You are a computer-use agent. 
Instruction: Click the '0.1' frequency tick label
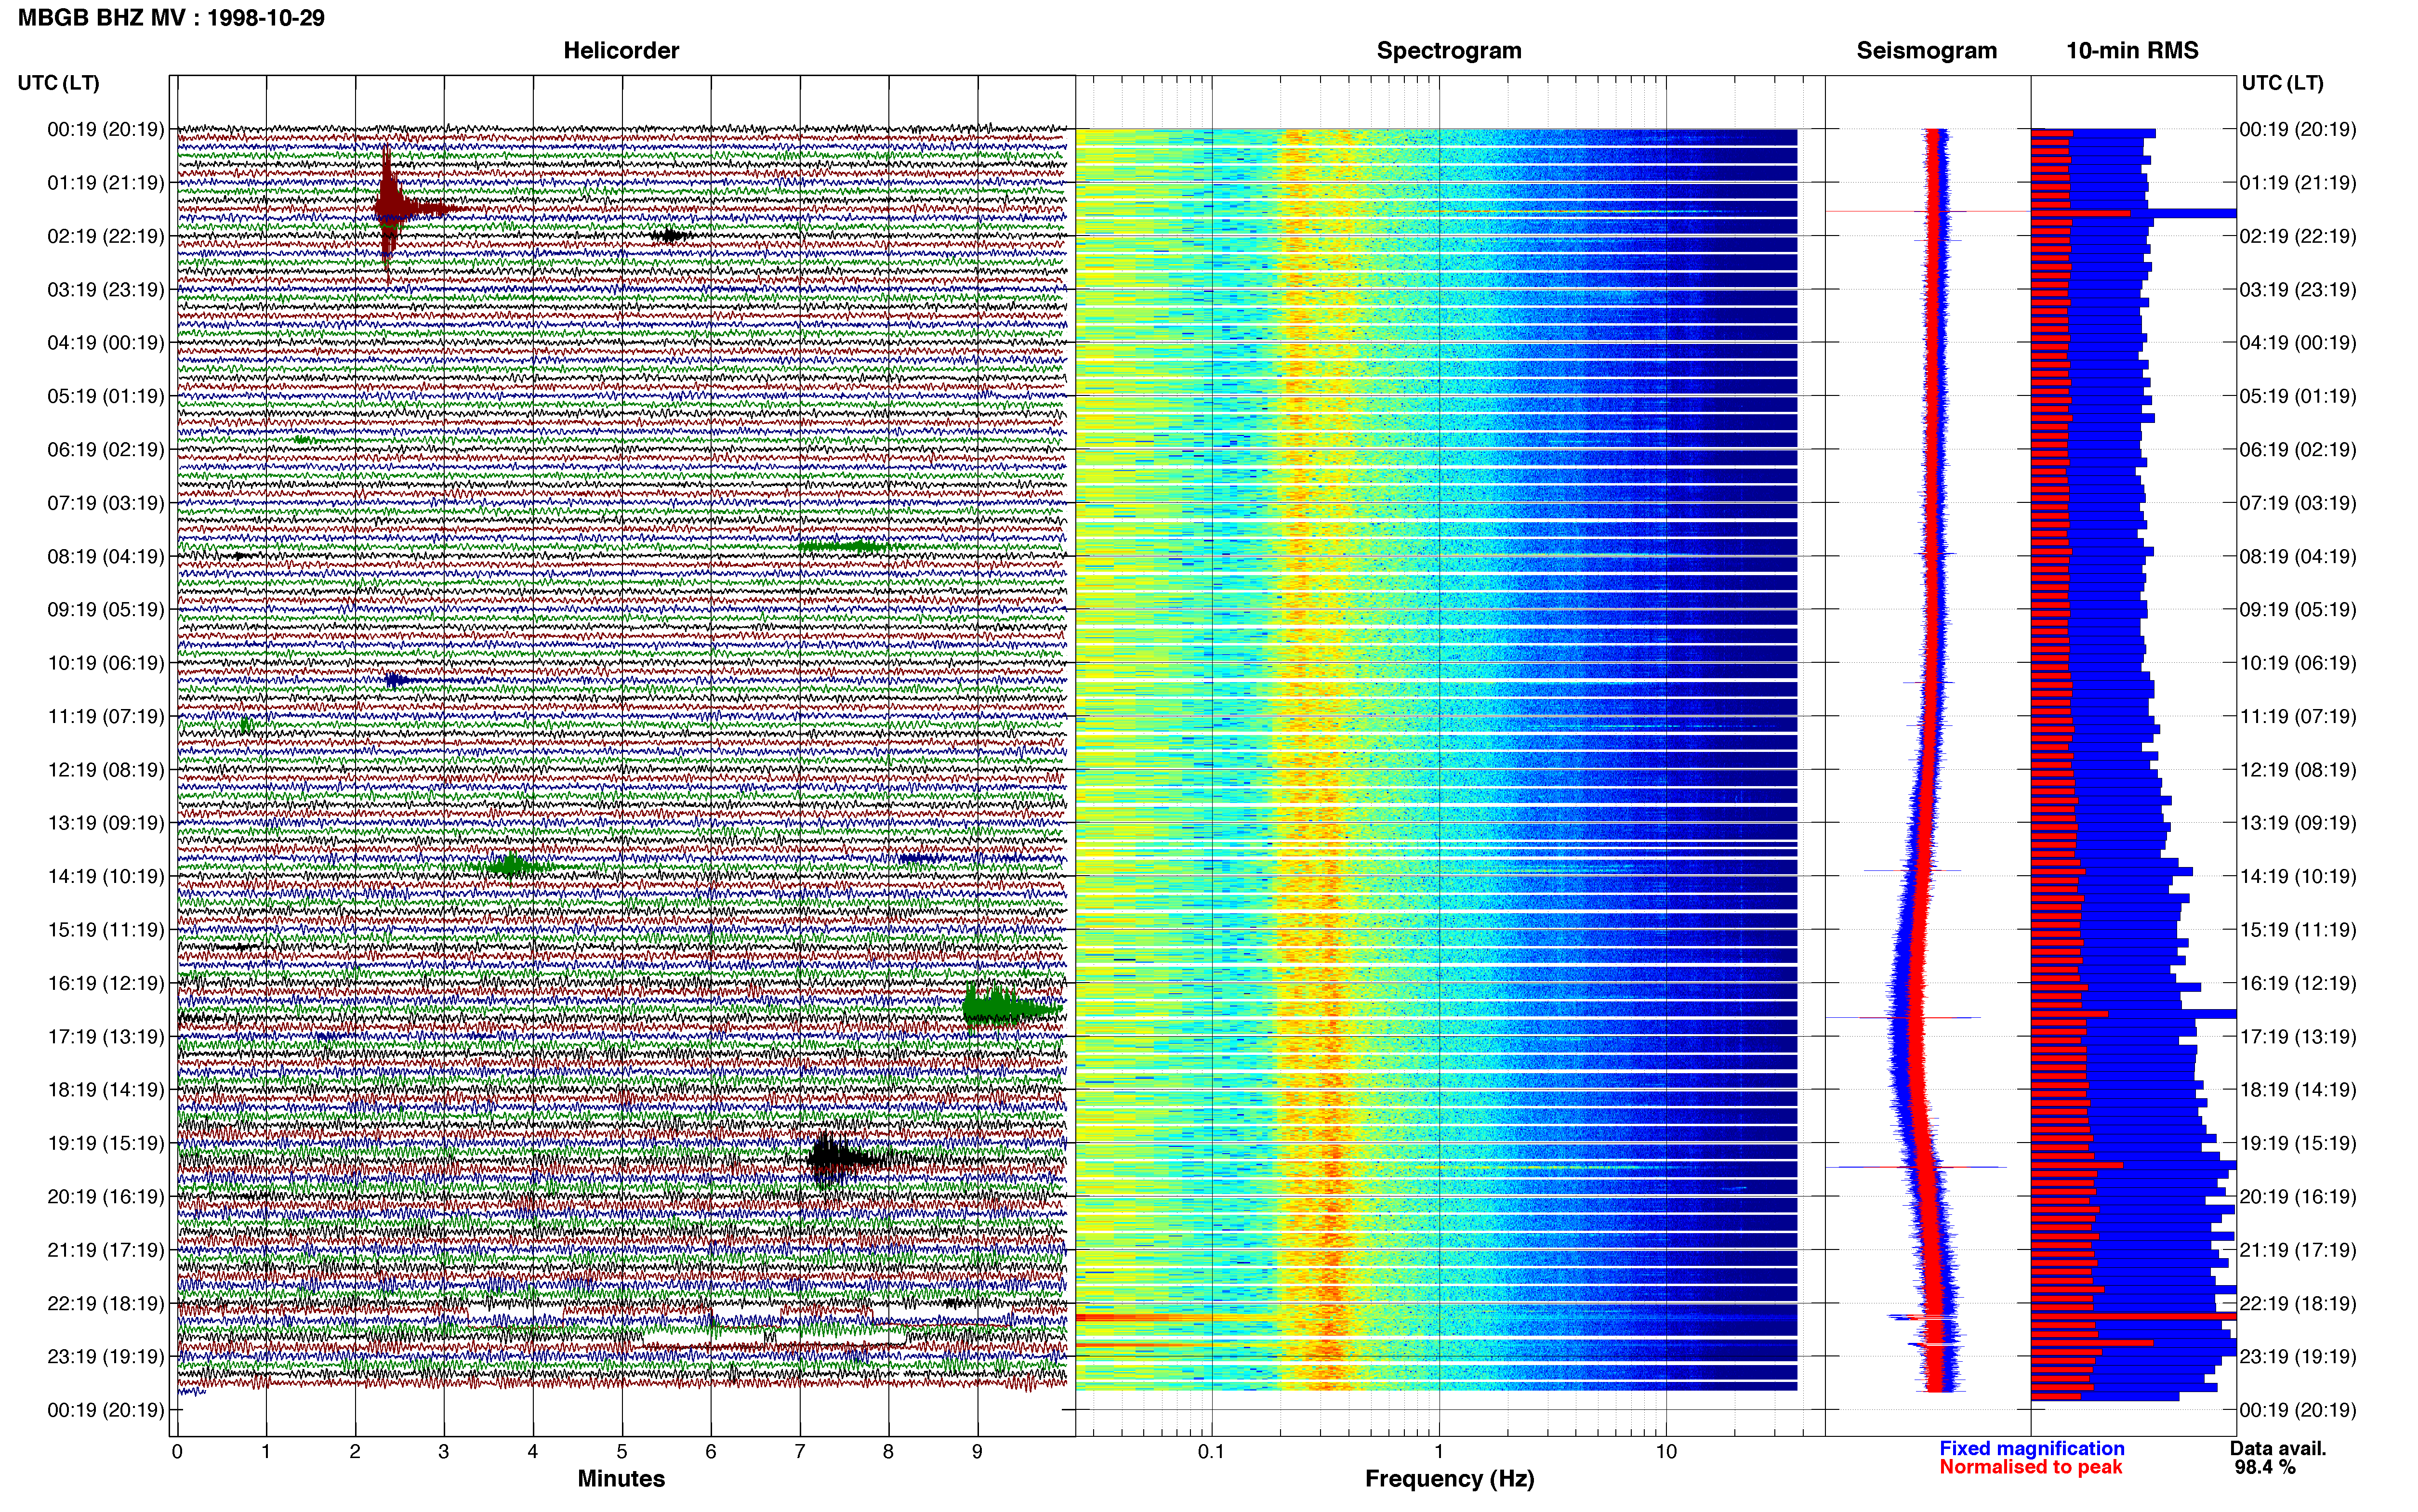coord(1211,1451)
